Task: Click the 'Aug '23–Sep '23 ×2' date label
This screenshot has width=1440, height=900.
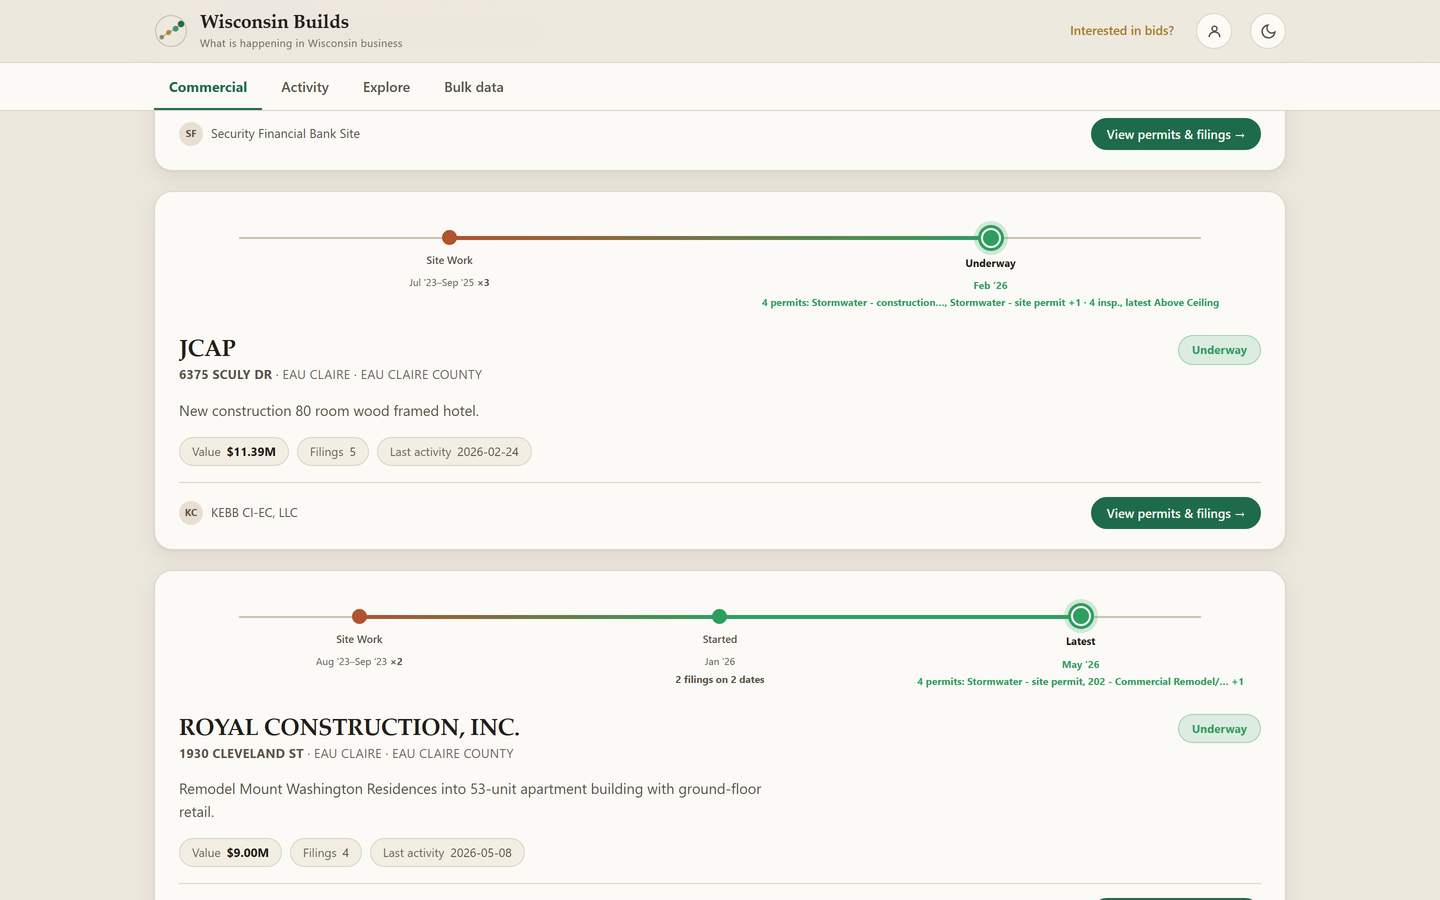Action: tap(359, 662)
